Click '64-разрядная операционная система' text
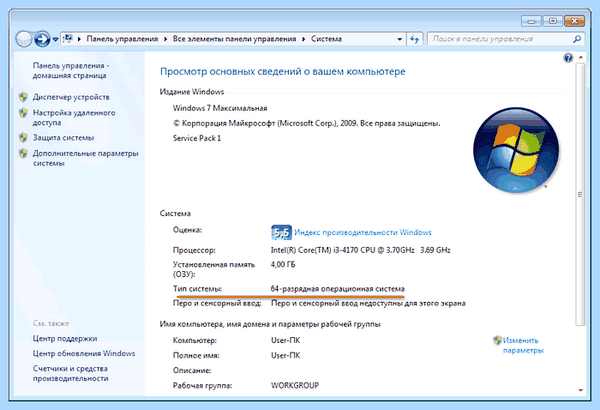 coord(338,289)
